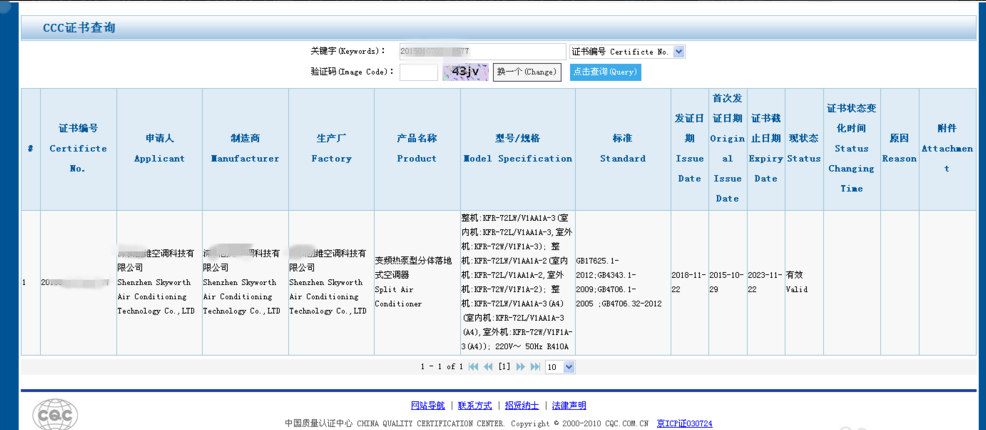Image resolution: width=986 pixels, height=430 pixels.
Task: Focus the Keywords input field
Action: (482, 52)
